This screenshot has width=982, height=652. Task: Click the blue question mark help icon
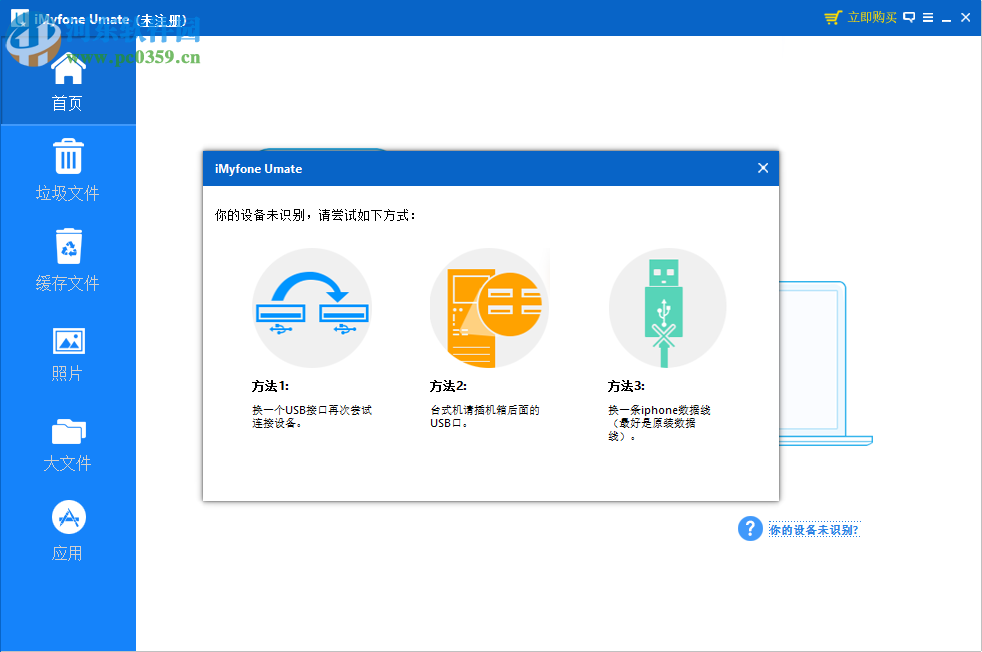coord(749,528)
